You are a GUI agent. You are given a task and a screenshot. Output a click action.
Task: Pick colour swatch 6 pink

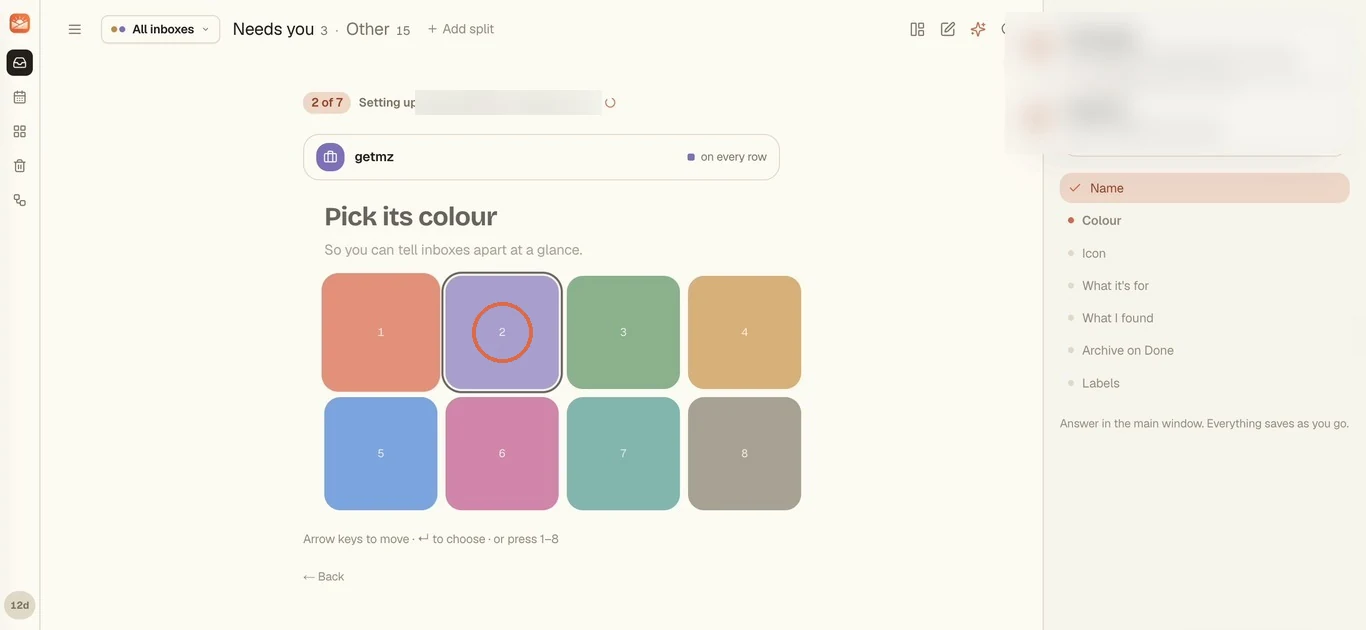point(502,453)
